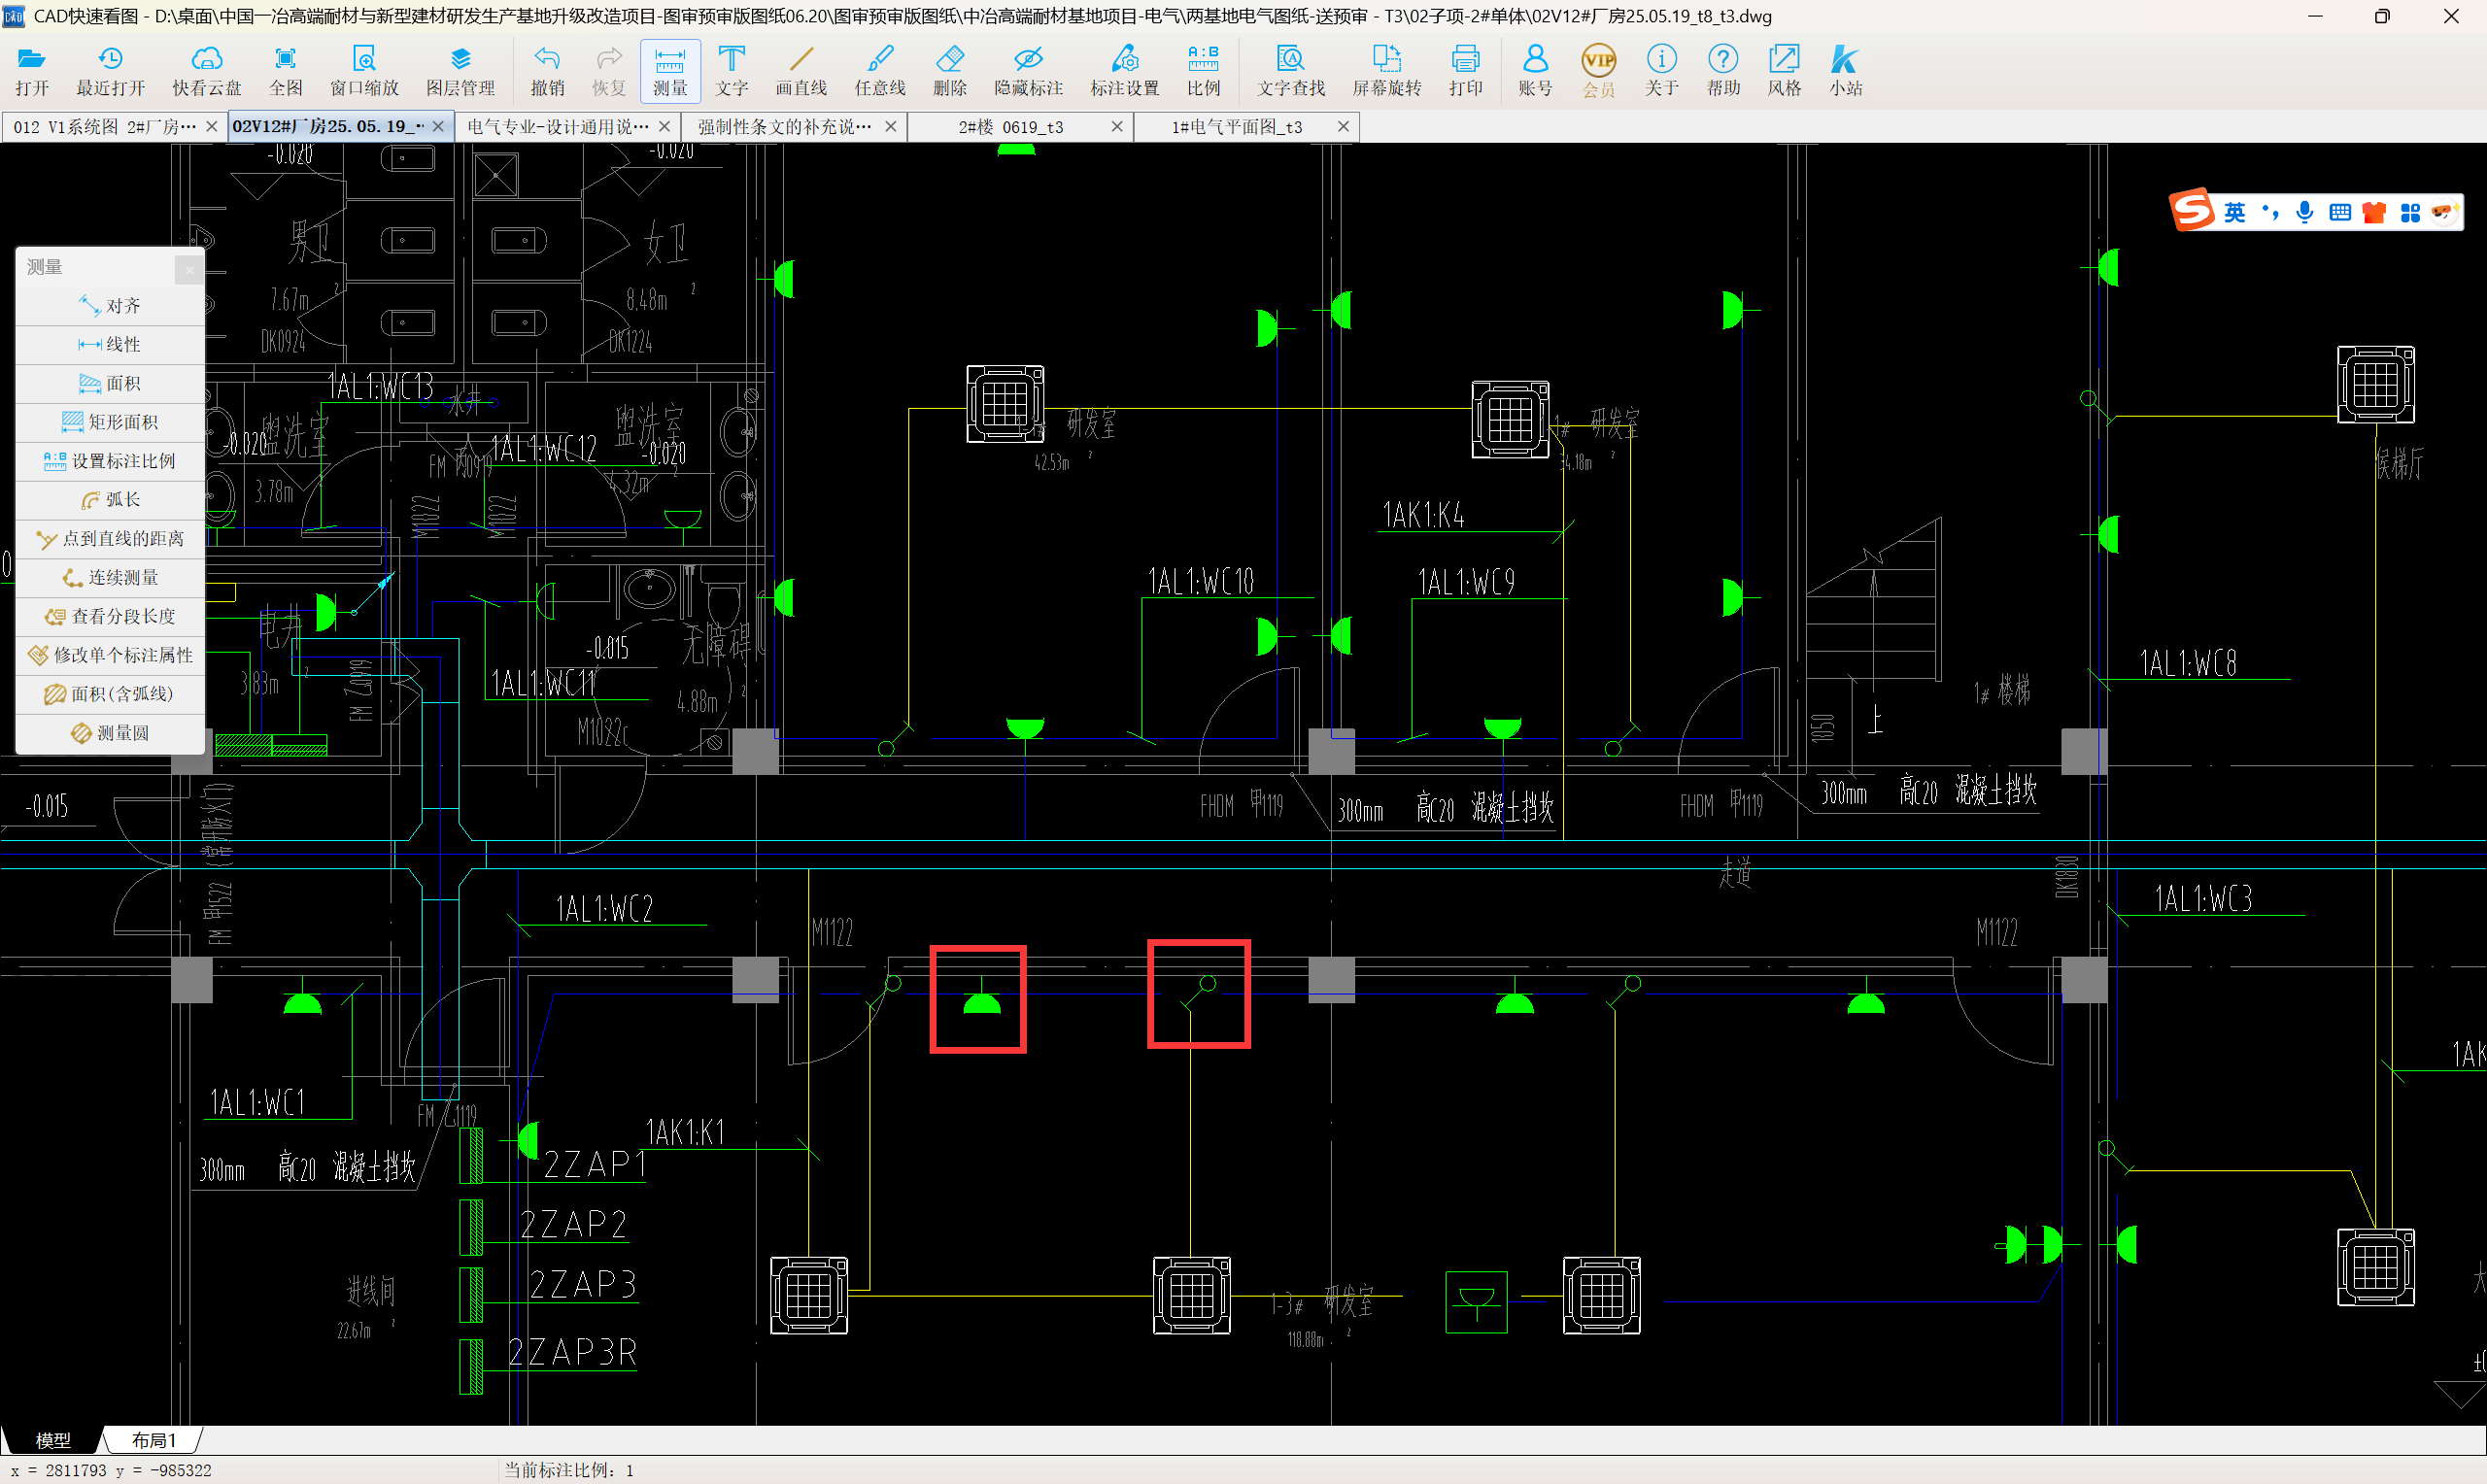Launch 文字查找 text search
The height and width of the screenshot is (1484, 2487).
(x=1291, y=72)
